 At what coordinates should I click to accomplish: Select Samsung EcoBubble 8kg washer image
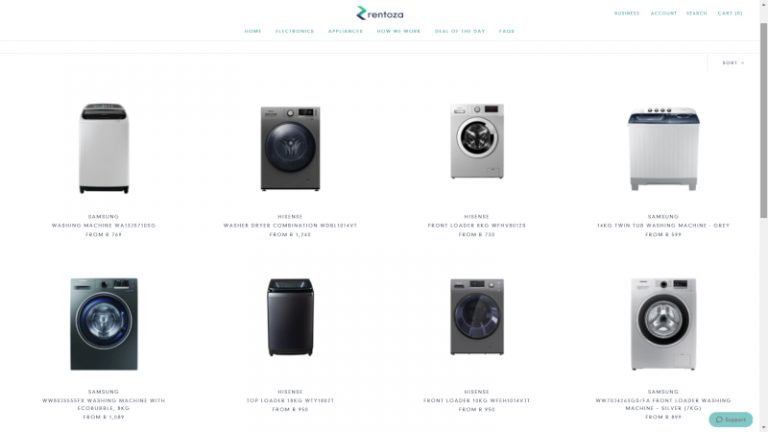tap(104, 324)
